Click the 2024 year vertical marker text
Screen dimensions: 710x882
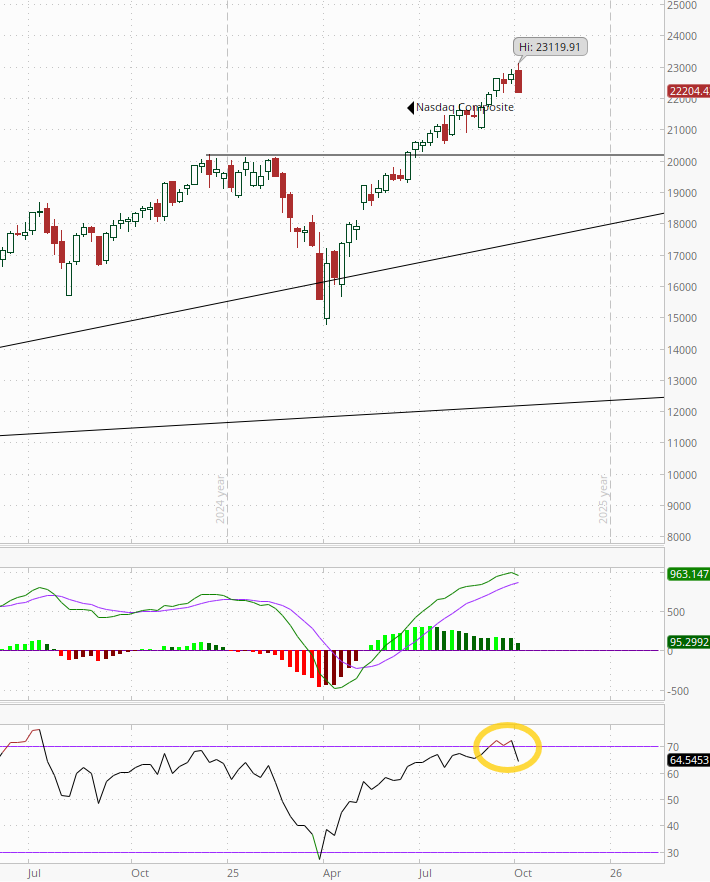click(221, 500)
